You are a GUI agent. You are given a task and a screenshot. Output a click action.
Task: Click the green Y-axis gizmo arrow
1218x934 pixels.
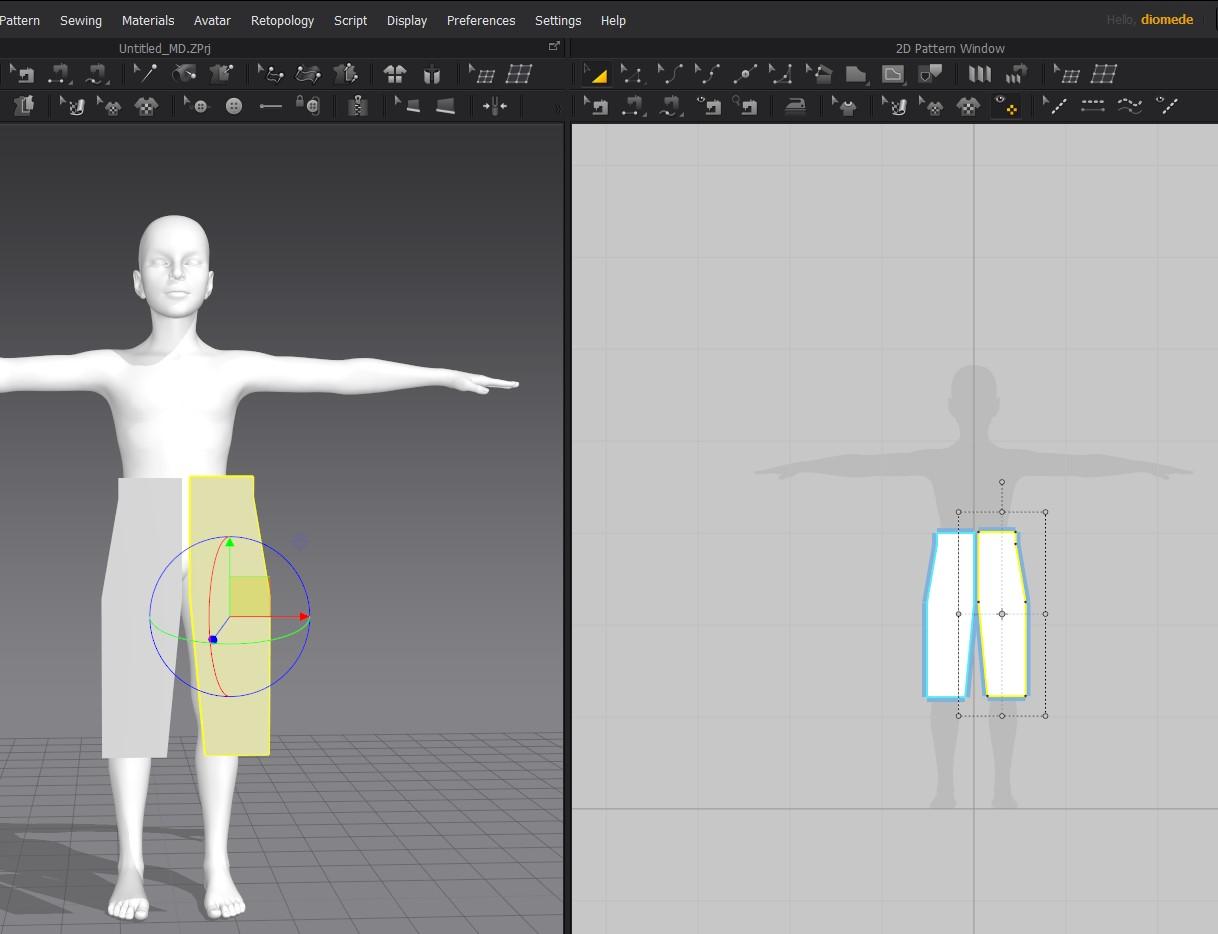[x=229, y=543]
